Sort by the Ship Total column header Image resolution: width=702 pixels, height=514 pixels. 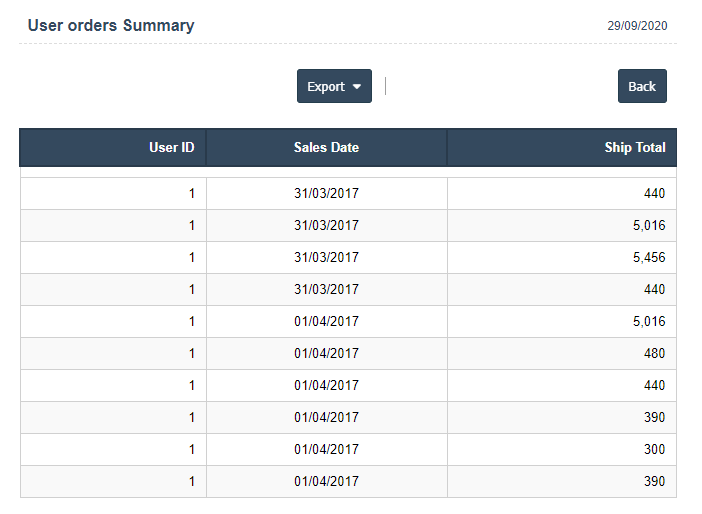tap(634, 148)
